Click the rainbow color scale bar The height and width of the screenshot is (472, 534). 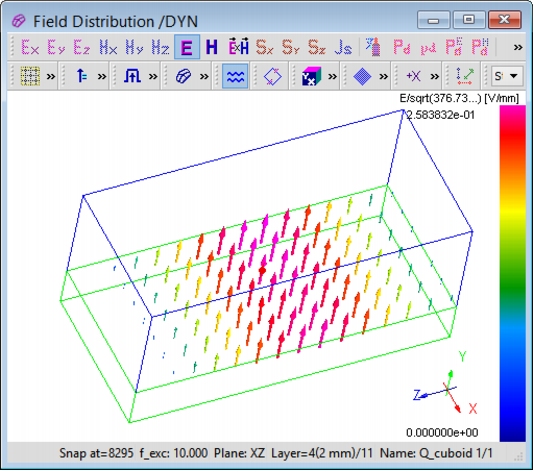(x=513, y=273)
